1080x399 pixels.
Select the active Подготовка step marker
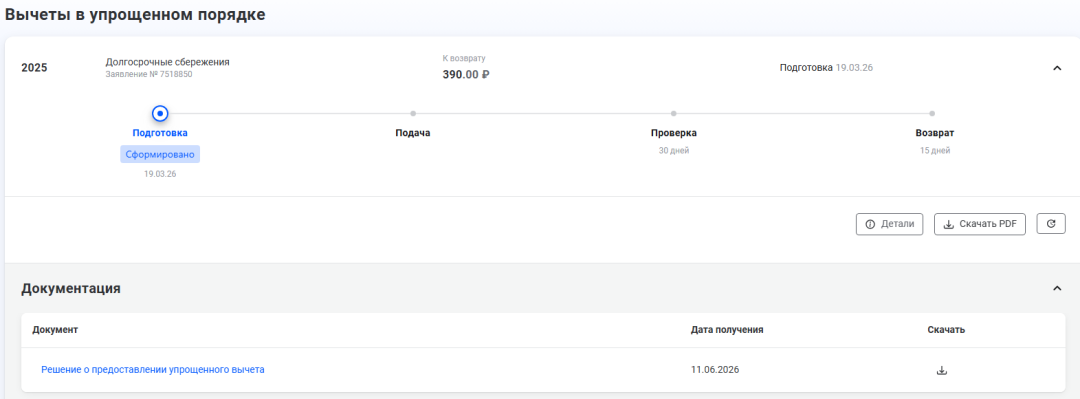pyautogui.click(x=160, y=113)
